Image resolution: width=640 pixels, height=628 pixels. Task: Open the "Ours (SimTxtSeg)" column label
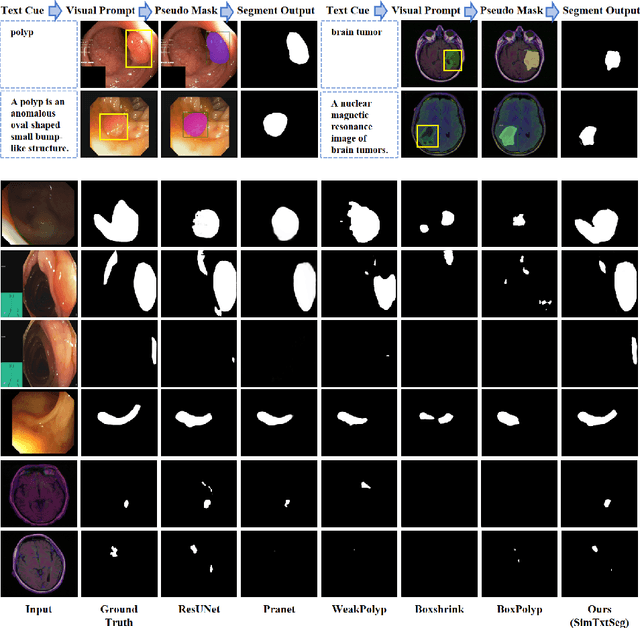pyautogui.click(x=598, y=613)
